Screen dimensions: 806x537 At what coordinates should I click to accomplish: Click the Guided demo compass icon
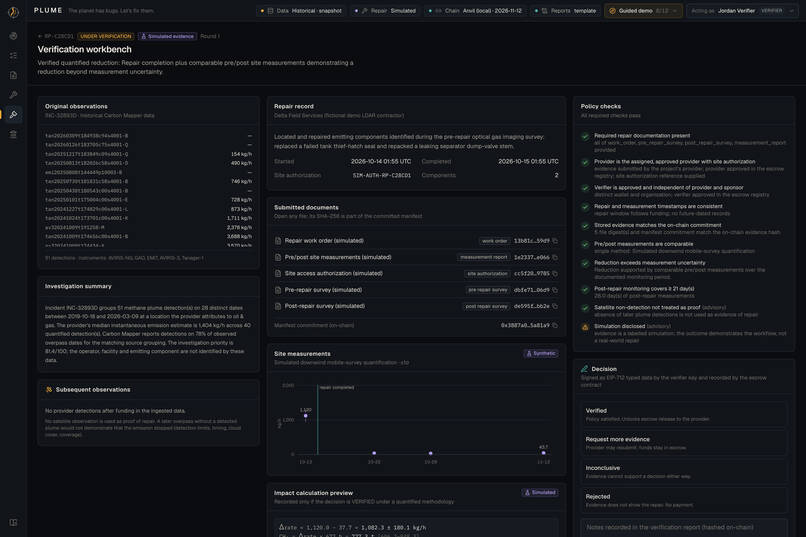(612, 11)
